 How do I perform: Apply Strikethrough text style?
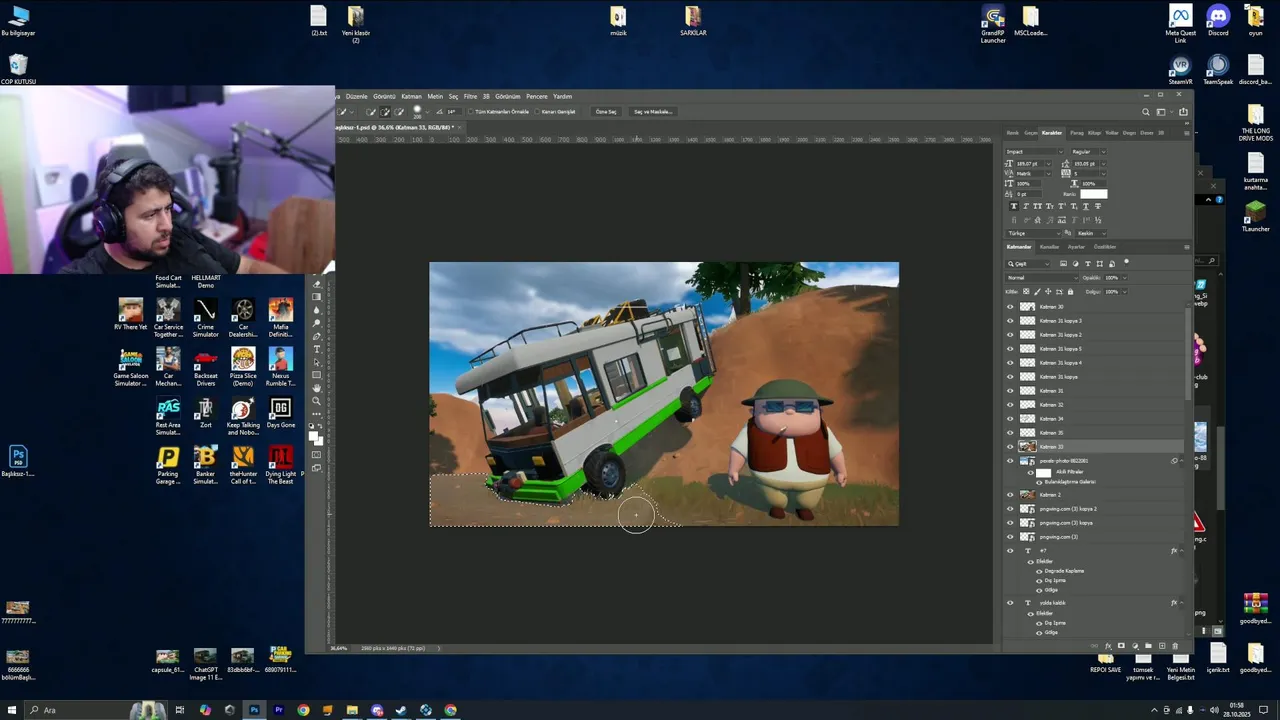click(1098, 206)
